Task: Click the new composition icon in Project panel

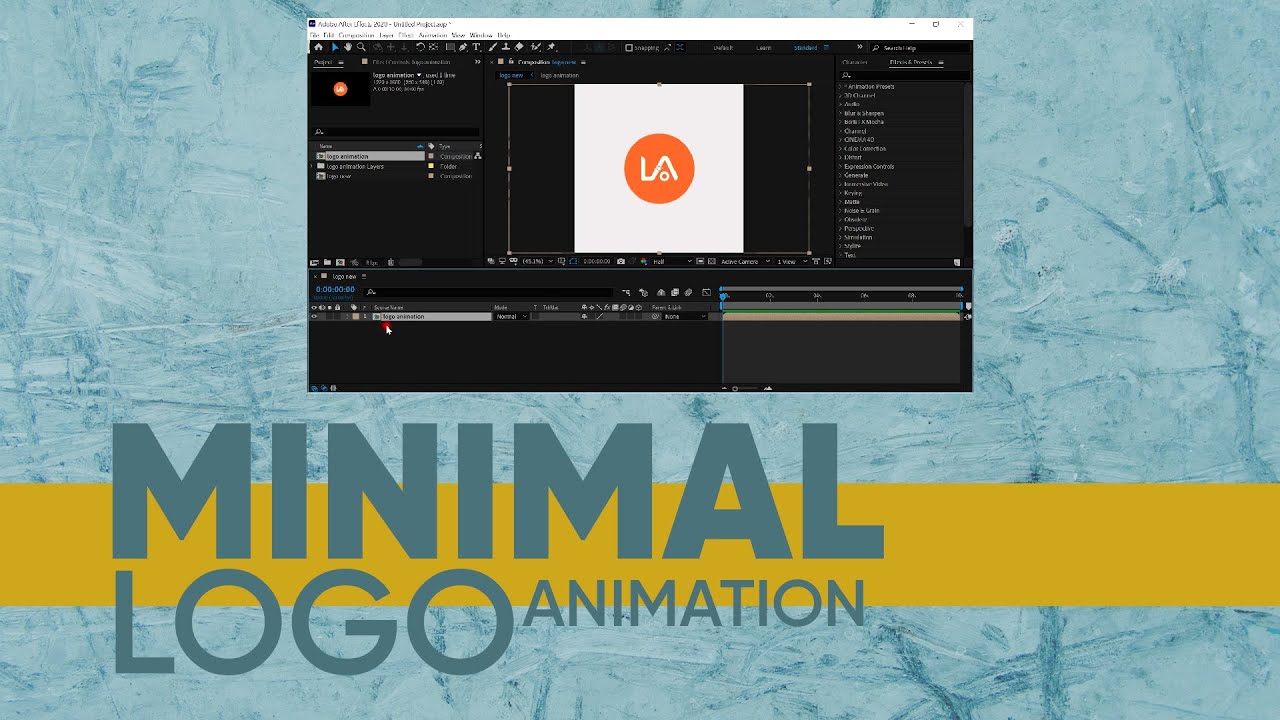Action: 340,262
